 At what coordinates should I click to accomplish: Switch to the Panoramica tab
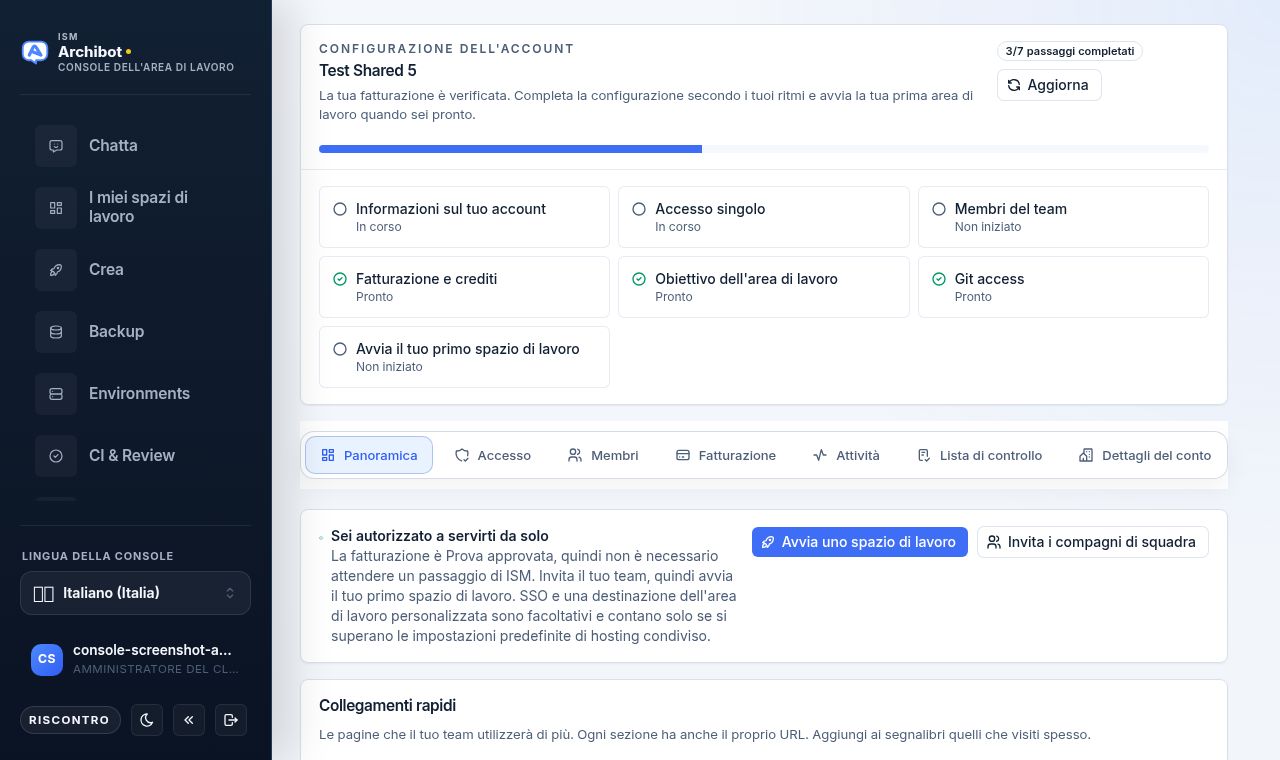369,455
